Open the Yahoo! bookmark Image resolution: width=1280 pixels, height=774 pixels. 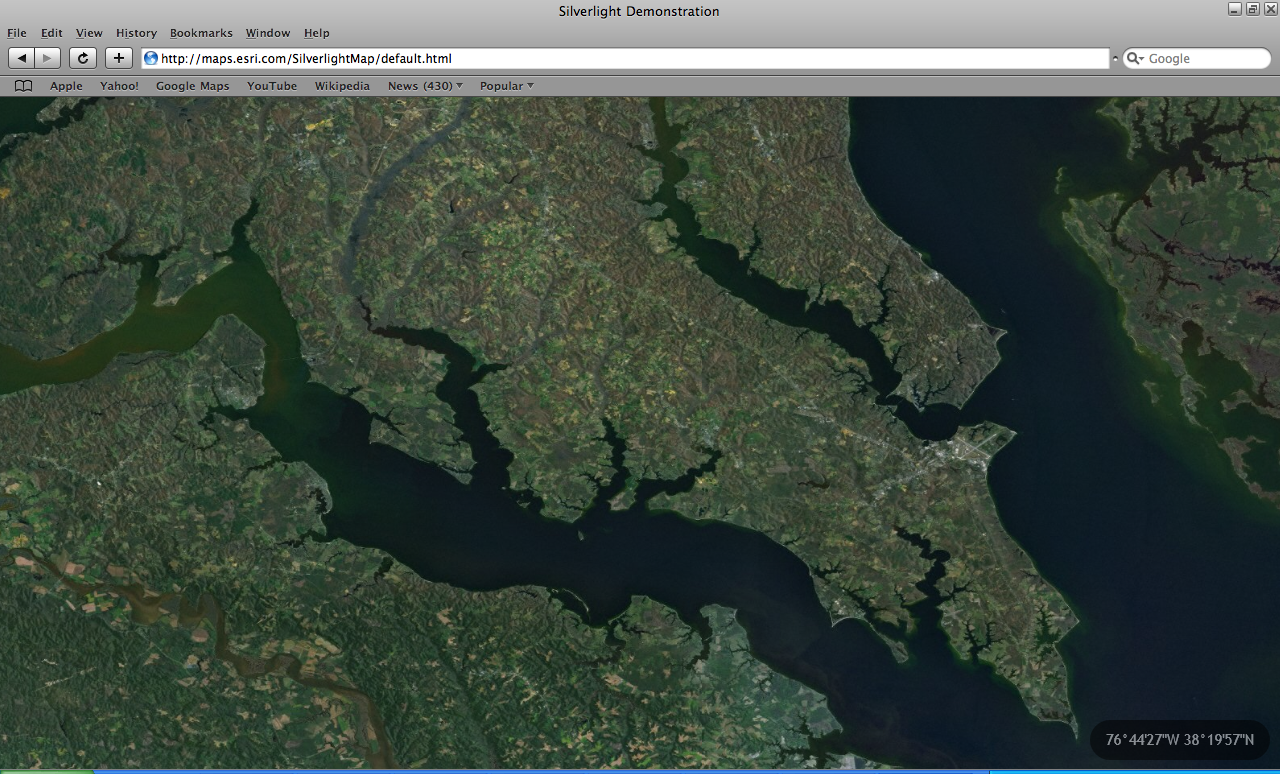[120, 86]
